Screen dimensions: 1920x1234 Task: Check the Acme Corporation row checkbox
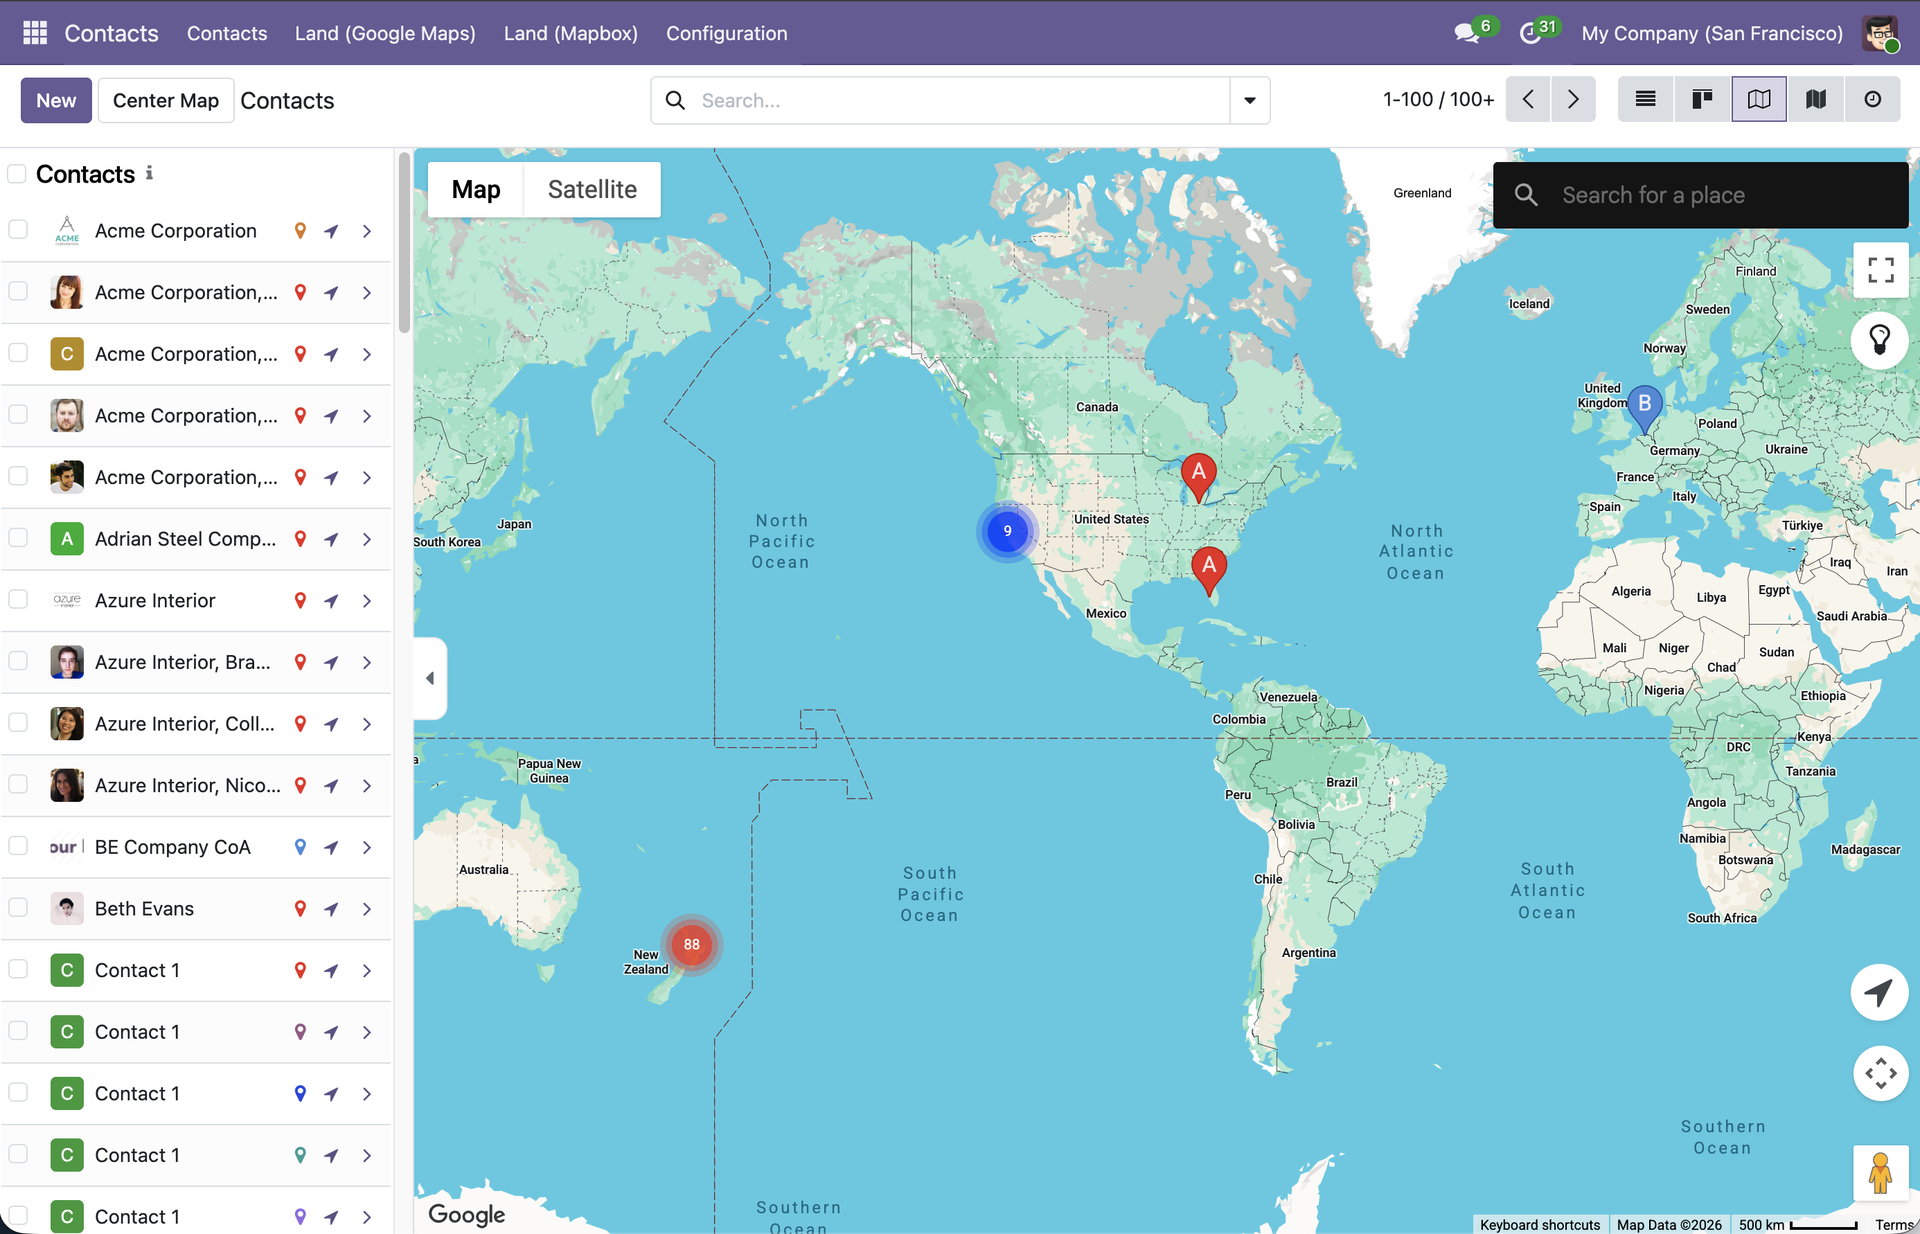[18, 230]
